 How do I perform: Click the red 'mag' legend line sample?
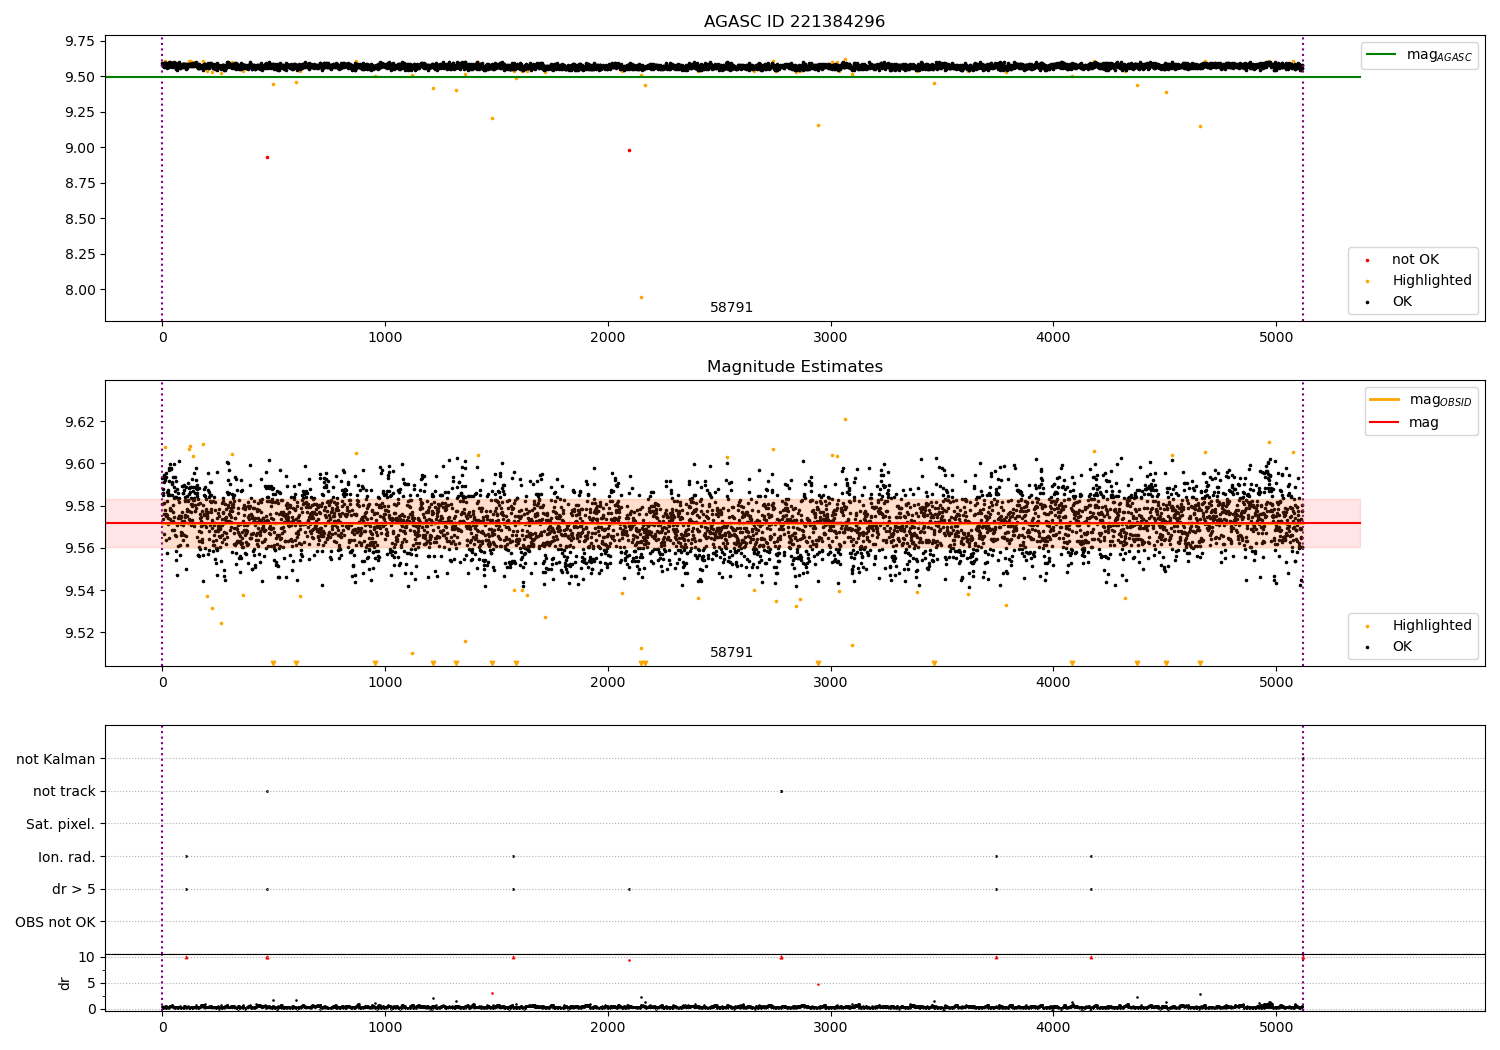pyautogui.click(x=1385, y=422)
